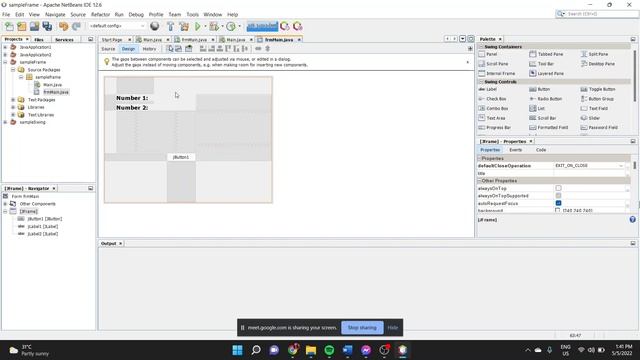
Task: Click the Preview Design icon
Action: [189, 49]
